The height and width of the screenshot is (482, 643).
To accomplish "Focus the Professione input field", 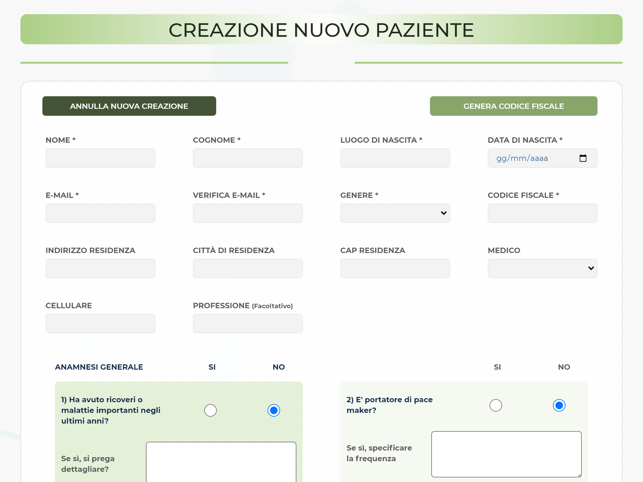I will tap(248, 324).
